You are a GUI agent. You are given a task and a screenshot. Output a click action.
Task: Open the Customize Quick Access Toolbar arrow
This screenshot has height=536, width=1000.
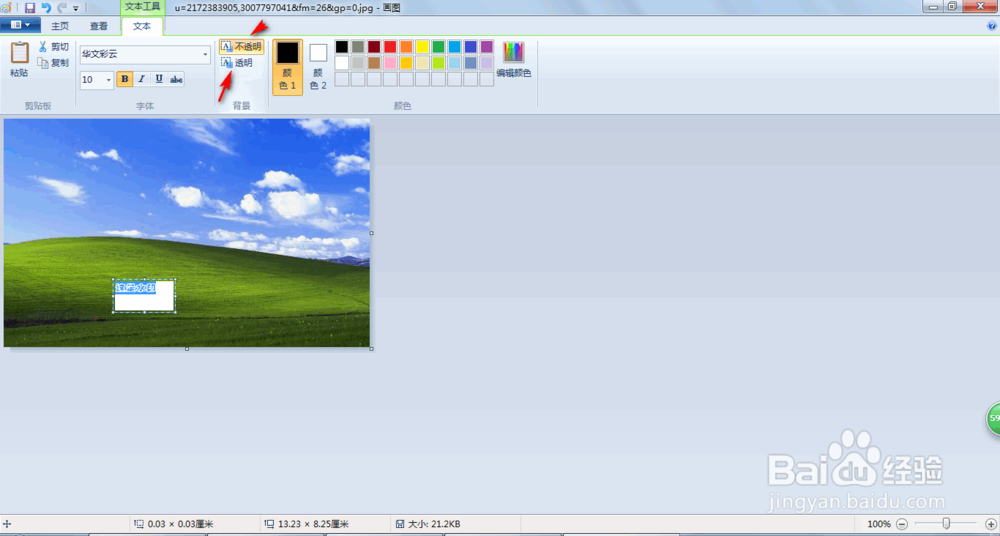(x=76, y=8)
